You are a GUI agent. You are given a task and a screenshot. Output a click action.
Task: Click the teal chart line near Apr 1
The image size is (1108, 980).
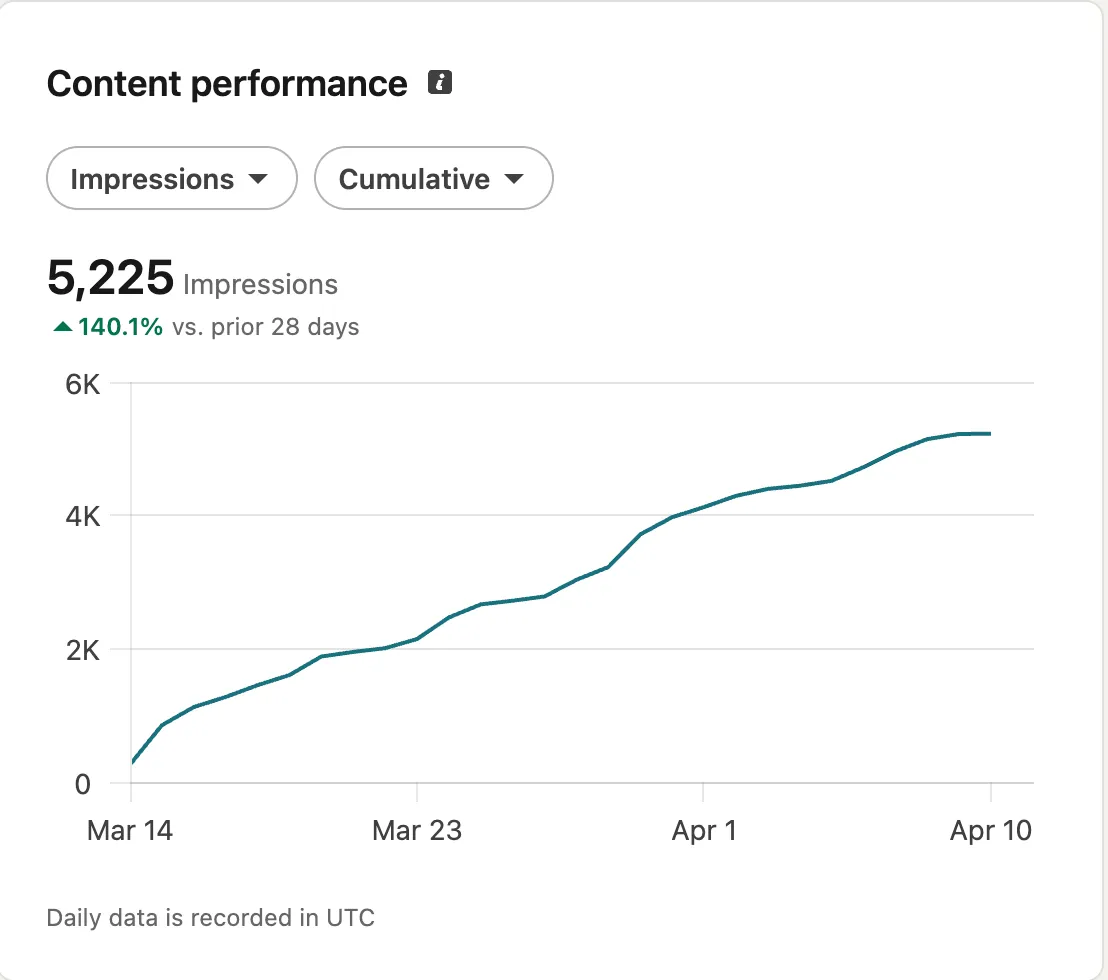point(705,507)
